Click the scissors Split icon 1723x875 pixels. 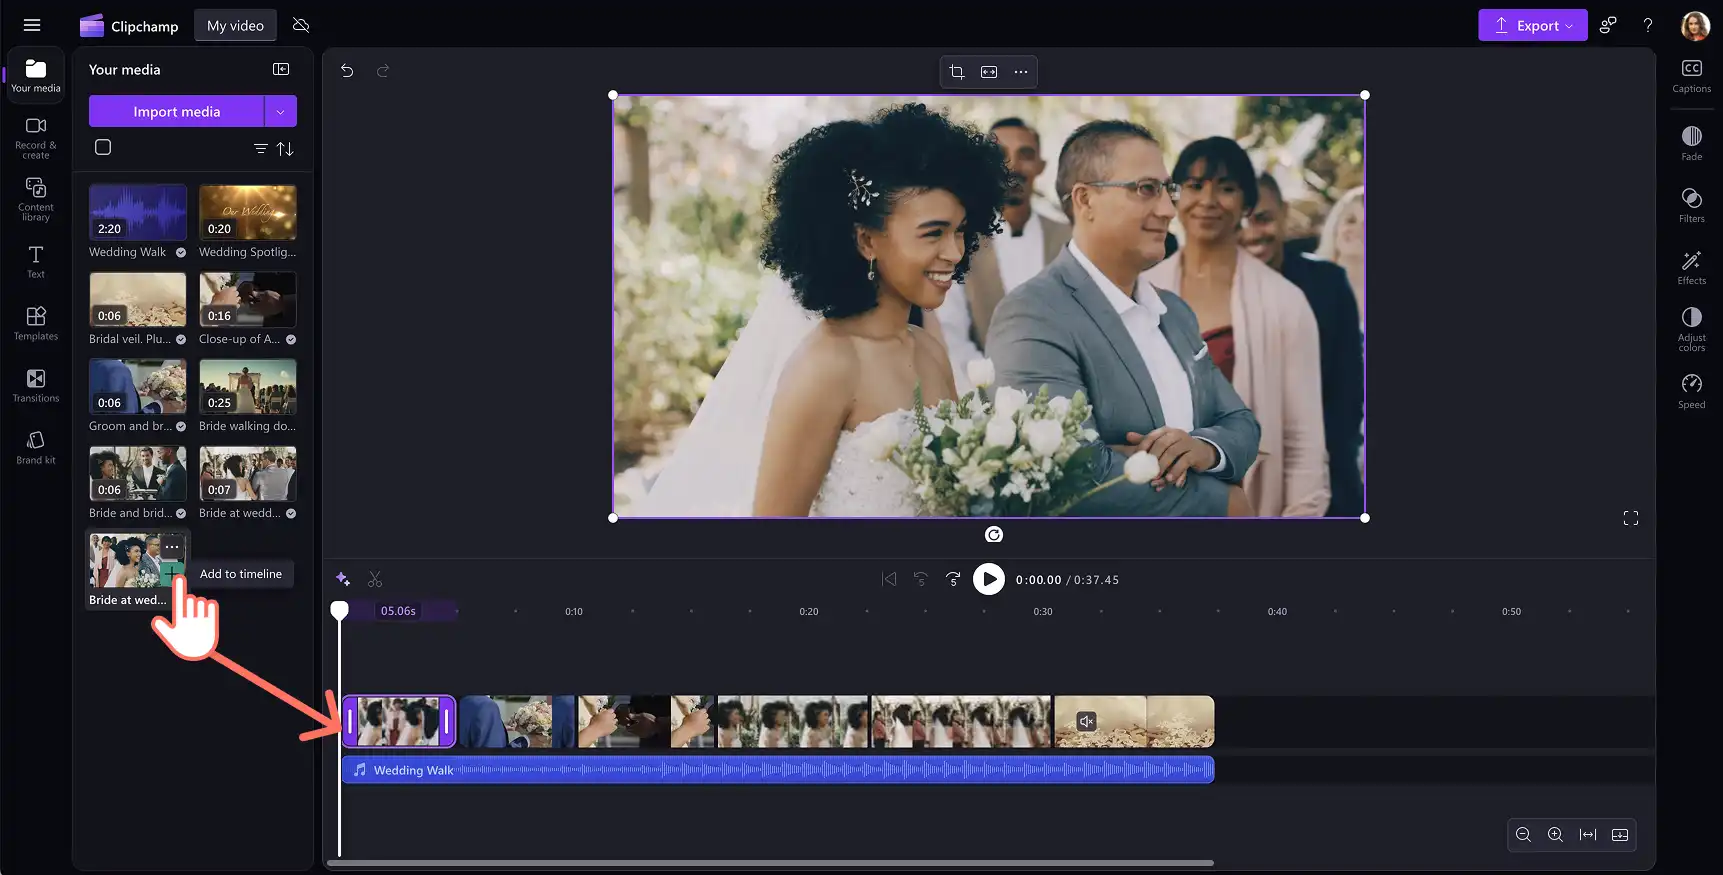pyautogui.click(x=375, y=579)
